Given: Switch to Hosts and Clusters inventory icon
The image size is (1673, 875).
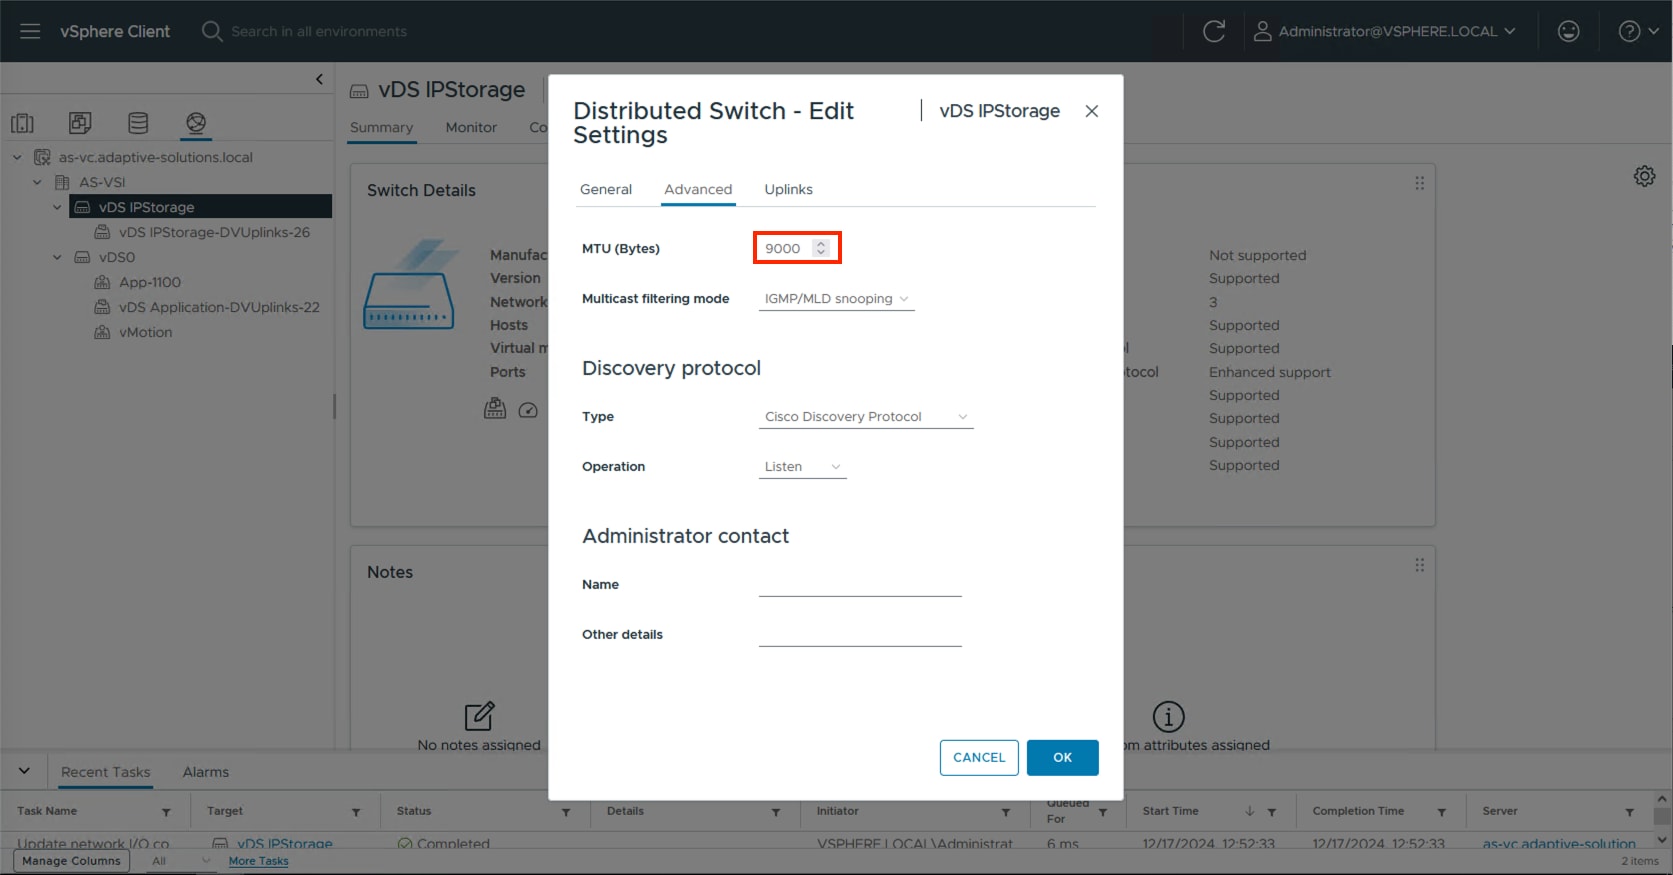Looking at the screenshot, I should pos(22,123).
